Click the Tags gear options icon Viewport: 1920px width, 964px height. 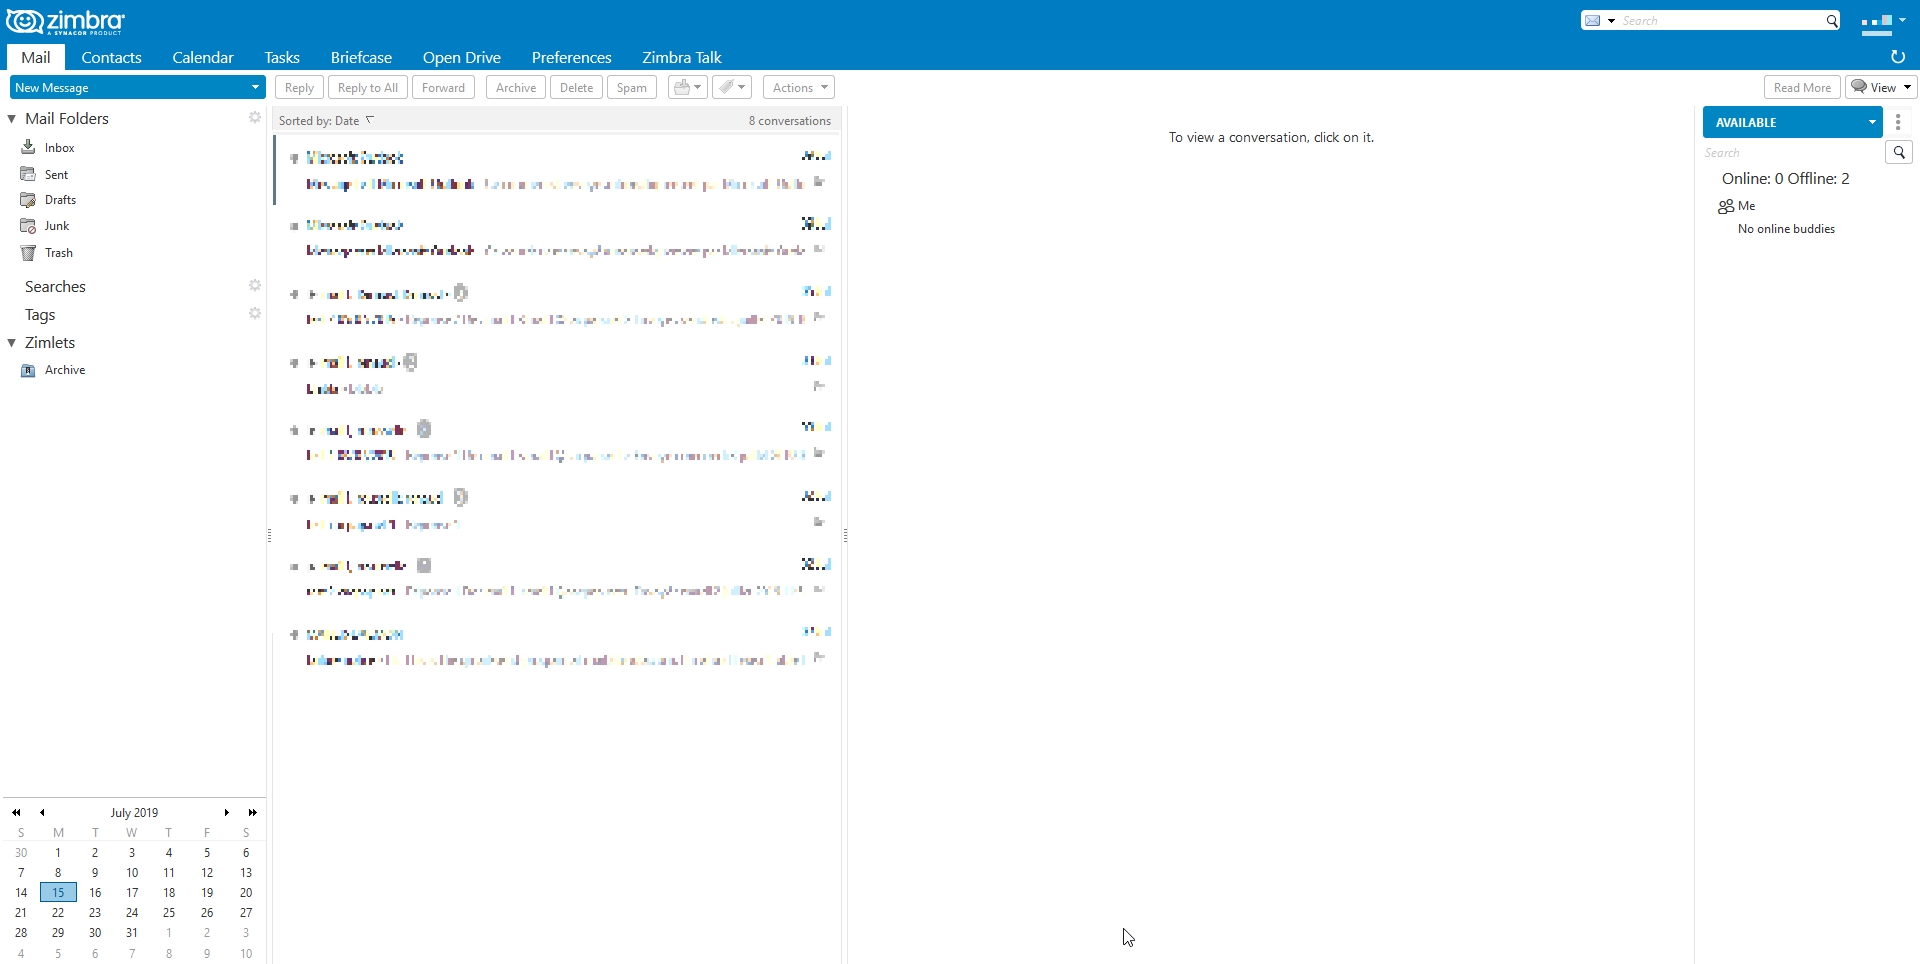(255, 314)
